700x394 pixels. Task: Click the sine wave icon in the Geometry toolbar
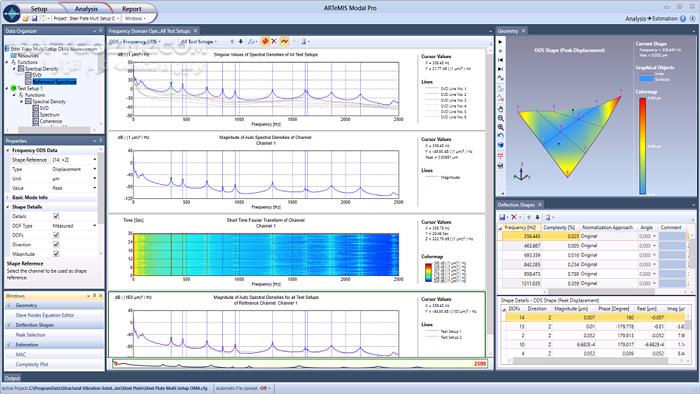pos(500,78)
